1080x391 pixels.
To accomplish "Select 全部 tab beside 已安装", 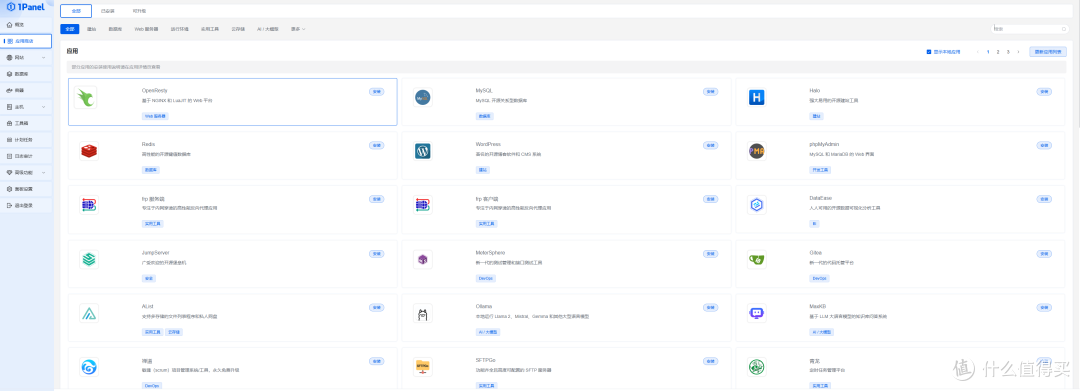I will [x=76, y=11].
